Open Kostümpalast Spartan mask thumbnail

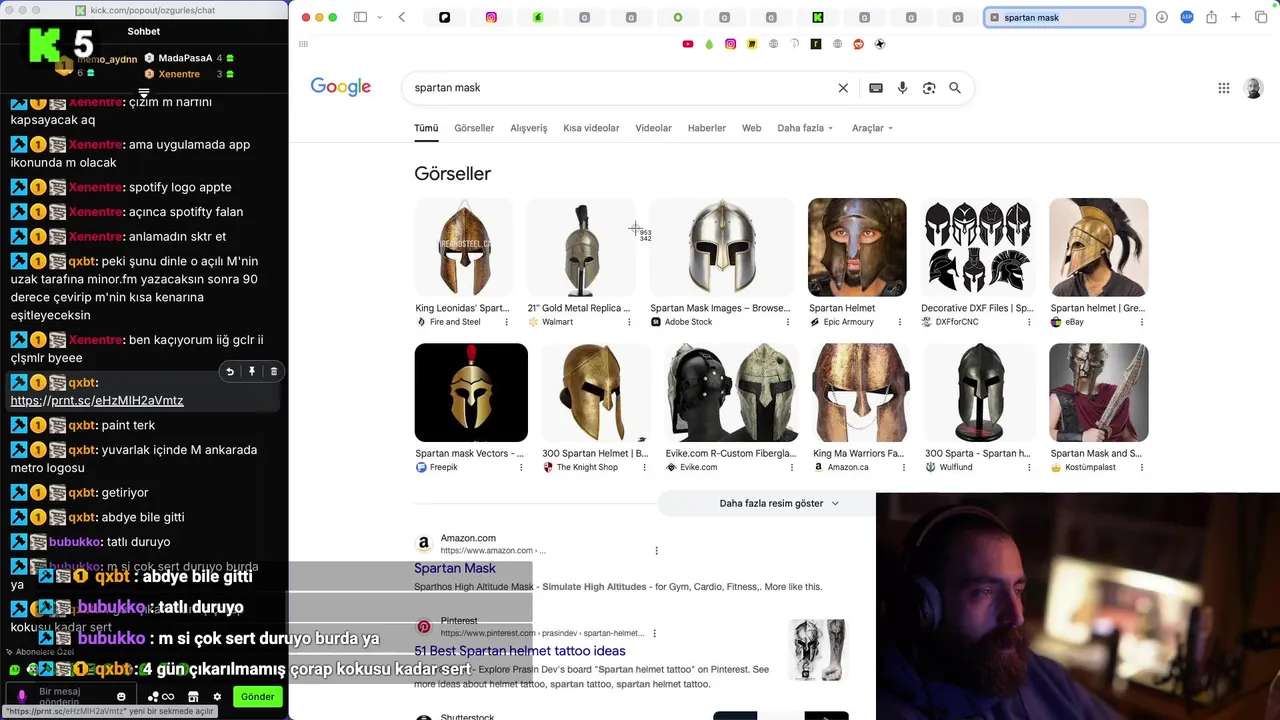1099,392
